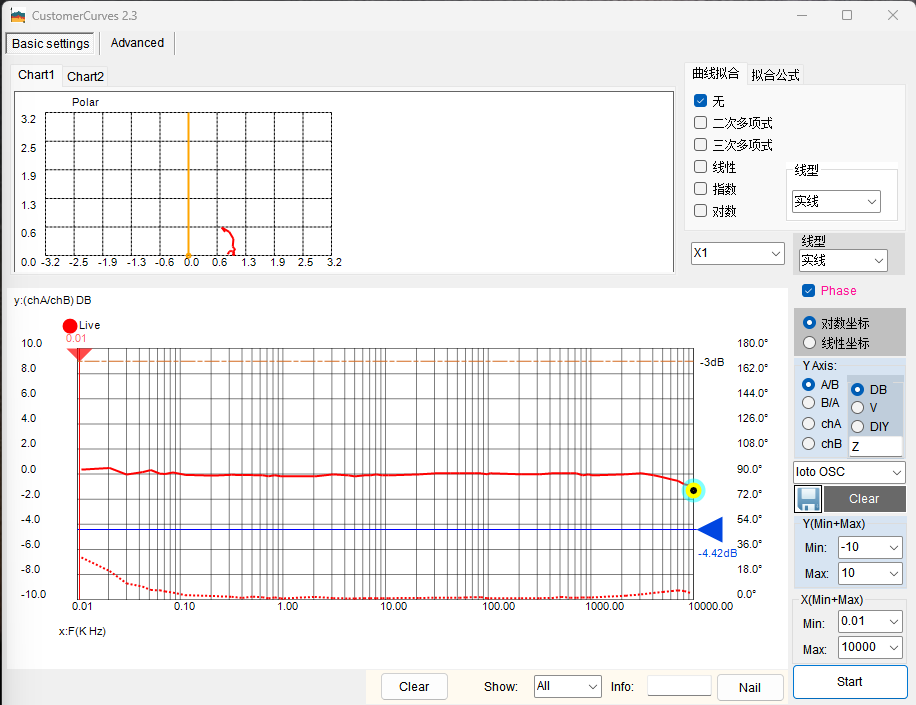Click the floppy disk save icon

tap(808, 498)
